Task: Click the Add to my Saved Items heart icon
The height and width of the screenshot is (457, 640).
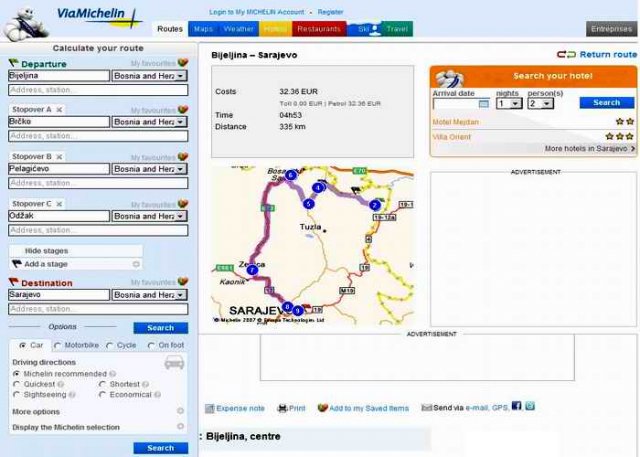Action: click(322, 408)
